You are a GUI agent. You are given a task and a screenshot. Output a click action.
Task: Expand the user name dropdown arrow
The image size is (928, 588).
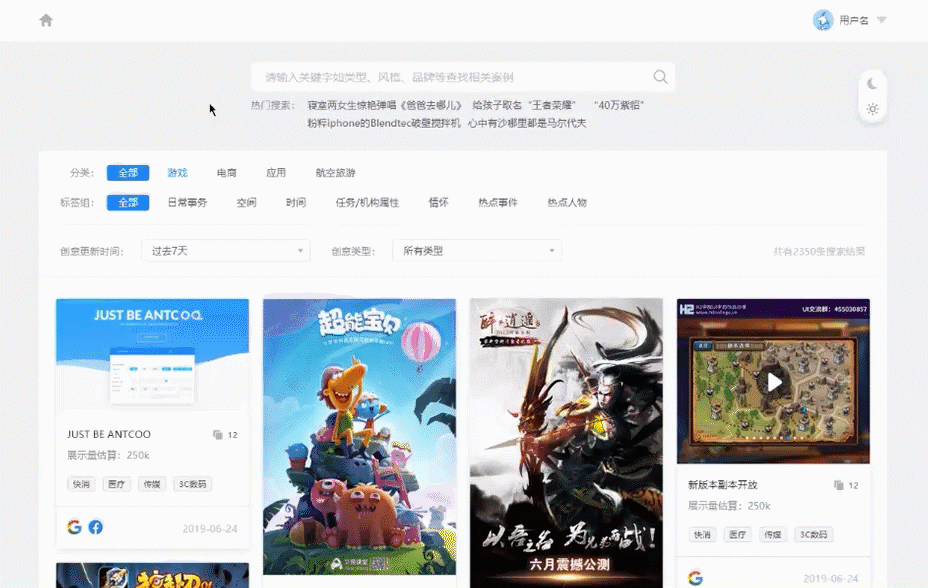click(881, 20)
